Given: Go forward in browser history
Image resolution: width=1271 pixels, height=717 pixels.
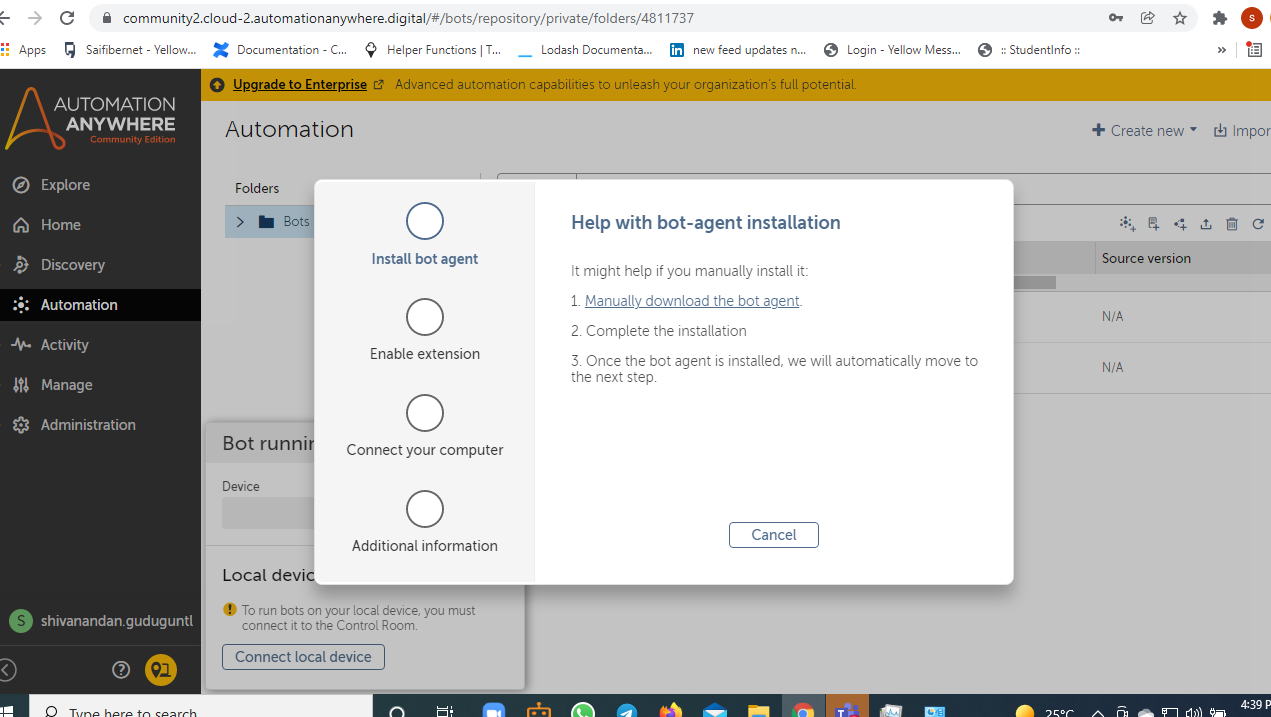Looking at the screenshot, I should click(35, 18).
